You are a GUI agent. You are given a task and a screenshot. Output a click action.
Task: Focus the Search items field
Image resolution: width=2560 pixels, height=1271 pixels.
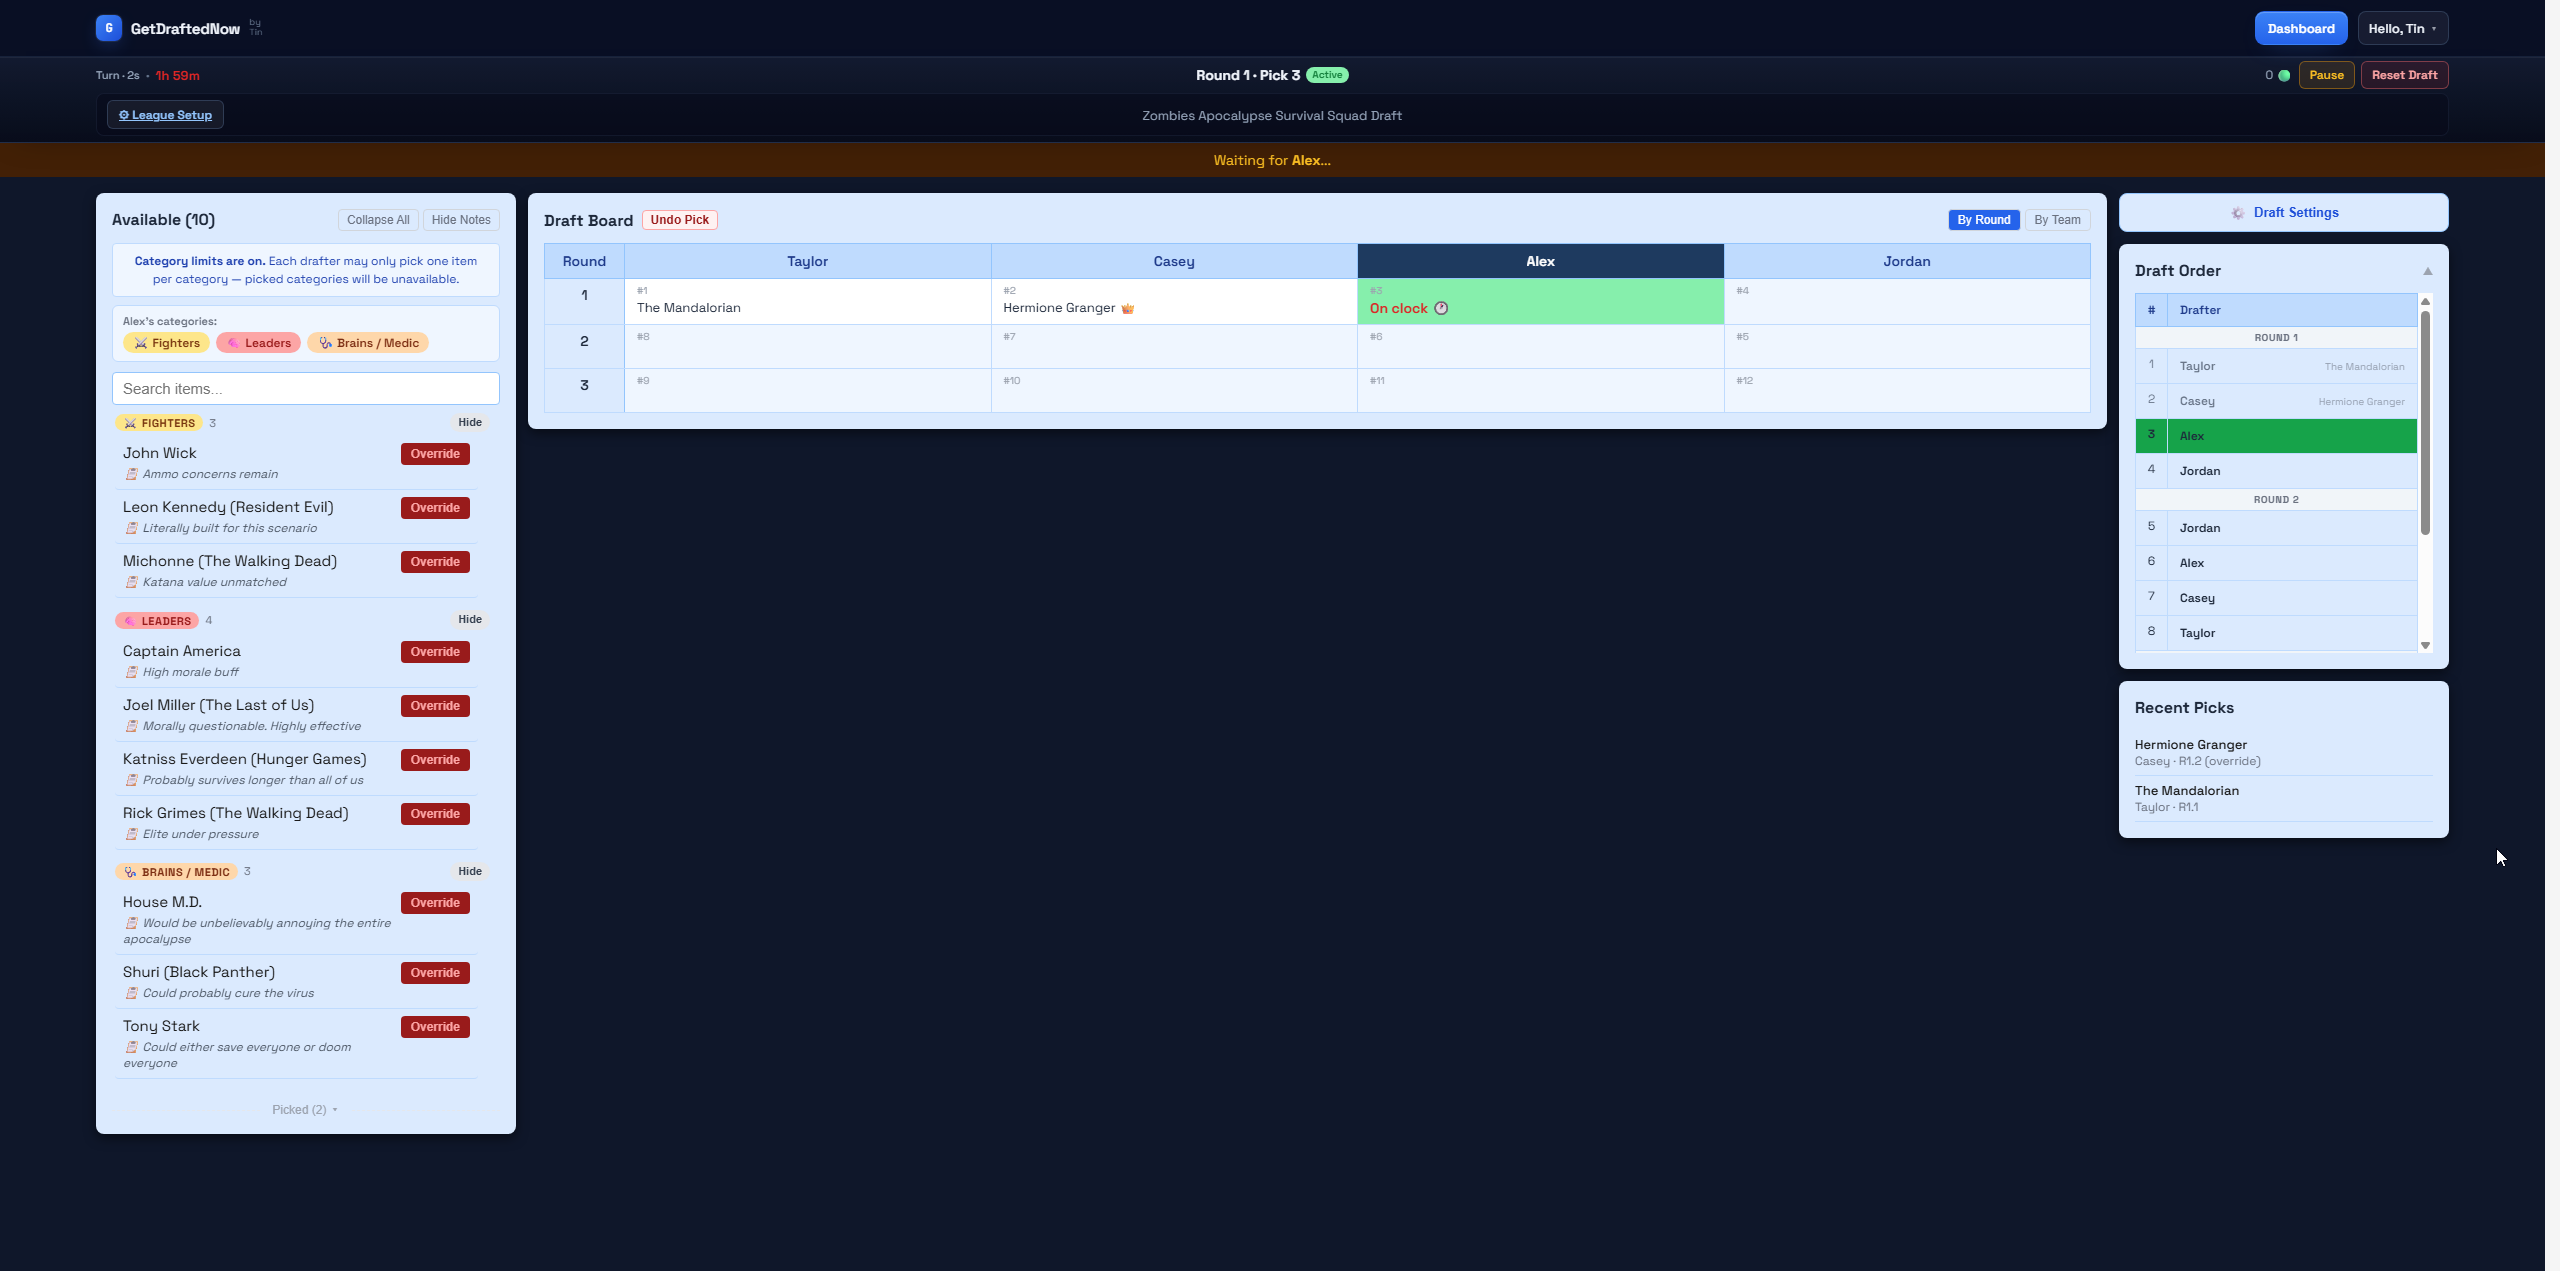[x=305, y=389]
